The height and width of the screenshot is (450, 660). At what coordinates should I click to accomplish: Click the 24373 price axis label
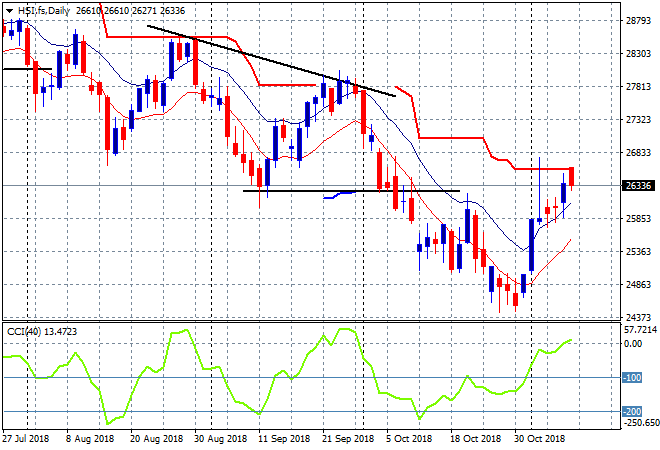[x=639, y=317]
